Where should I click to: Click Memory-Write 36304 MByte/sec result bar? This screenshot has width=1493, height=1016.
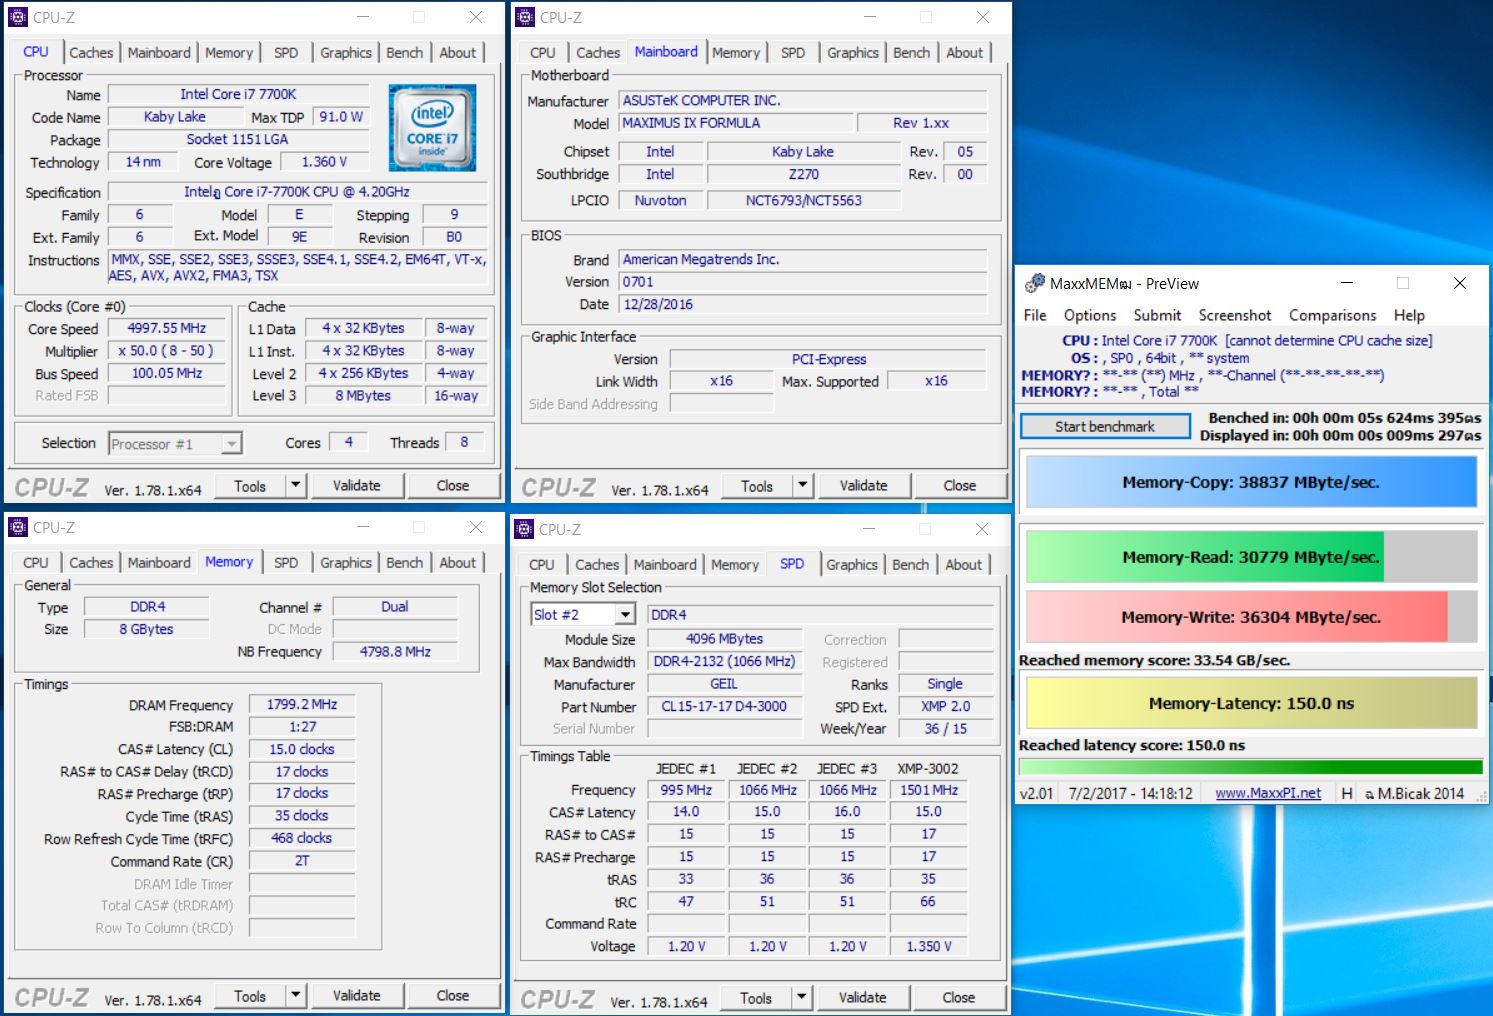click(x=1251, y=617)
